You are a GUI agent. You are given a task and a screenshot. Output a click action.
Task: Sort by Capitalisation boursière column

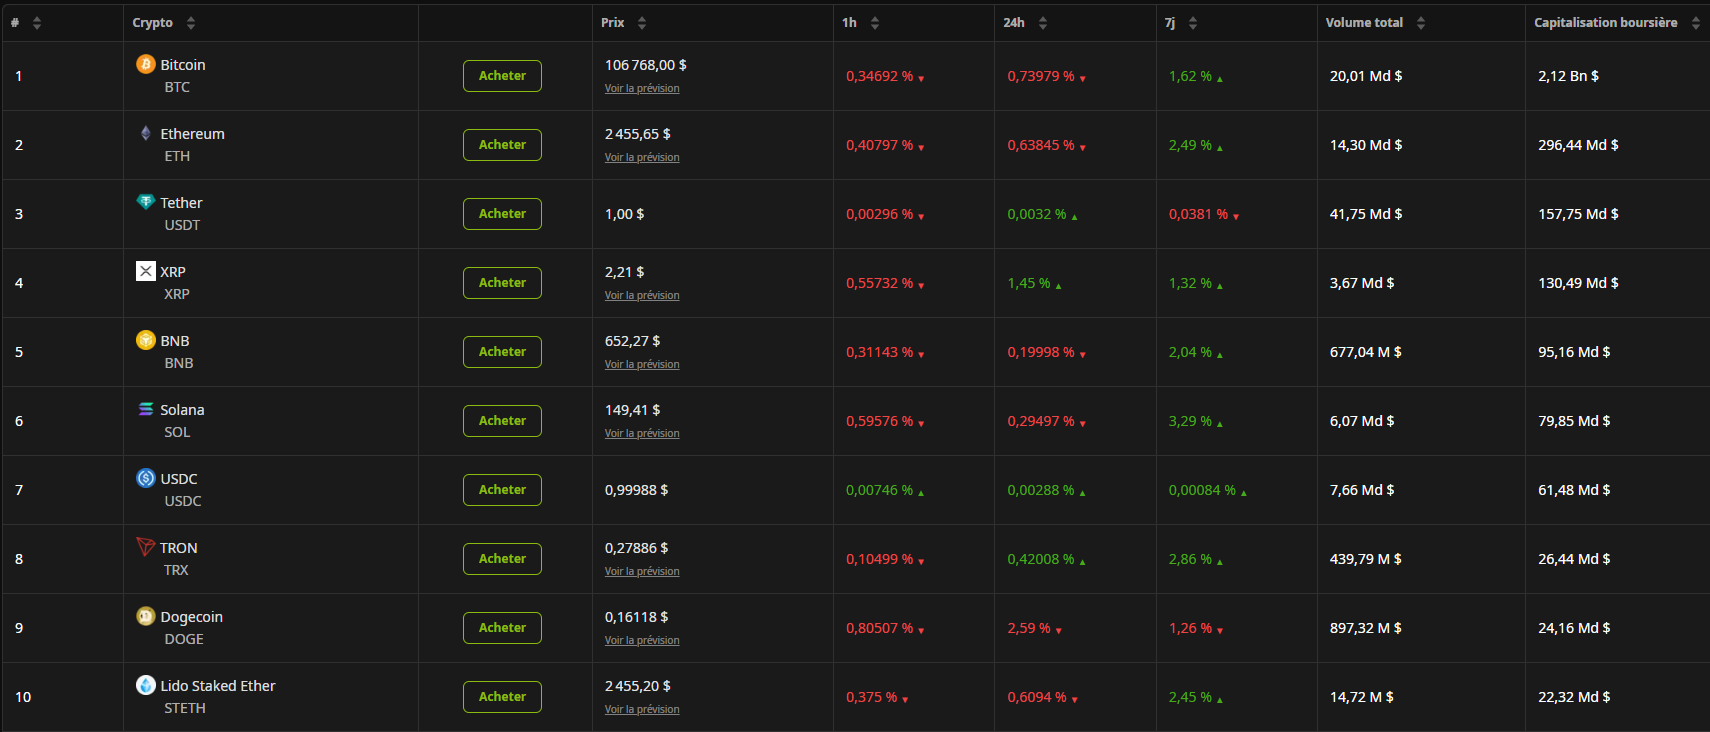coord(1696,23)
